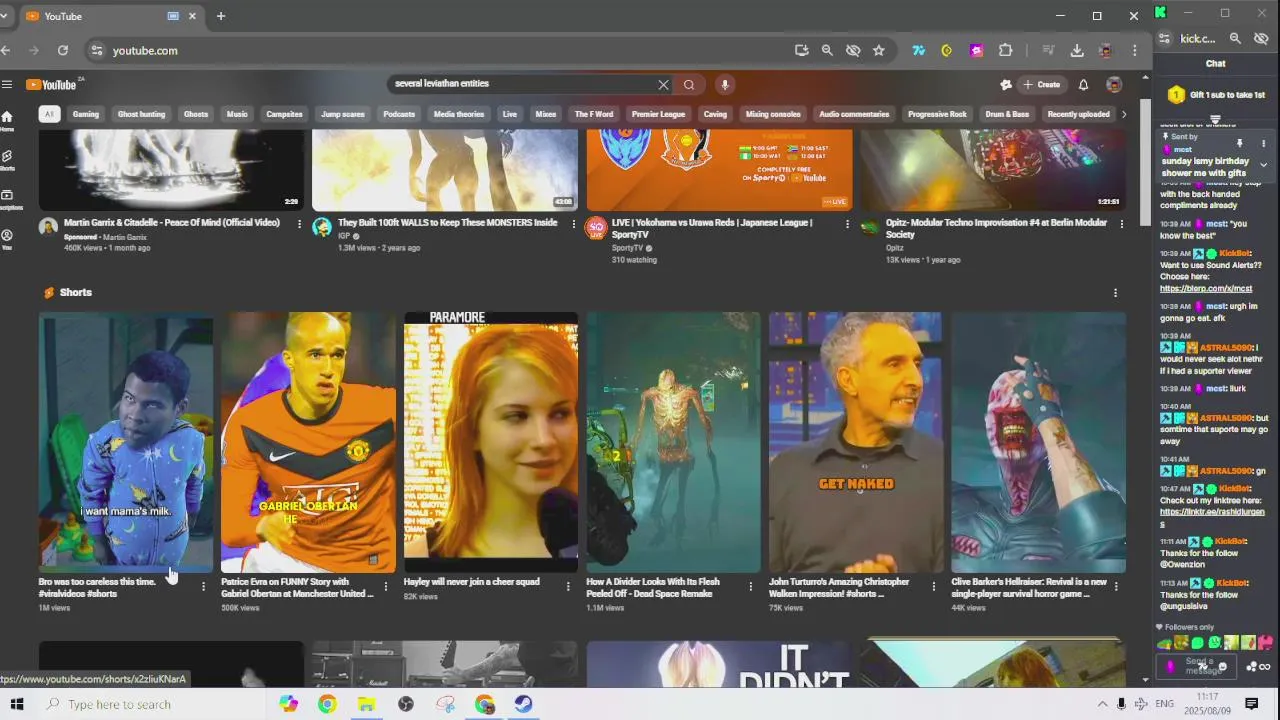1280x720 pixels.
Task: Open options for Opitz Modular Techno video
Action: (1121, 224)
